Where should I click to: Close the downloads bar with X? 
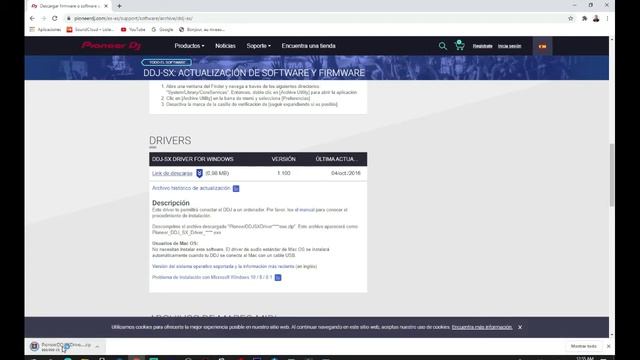coord(609,346)
